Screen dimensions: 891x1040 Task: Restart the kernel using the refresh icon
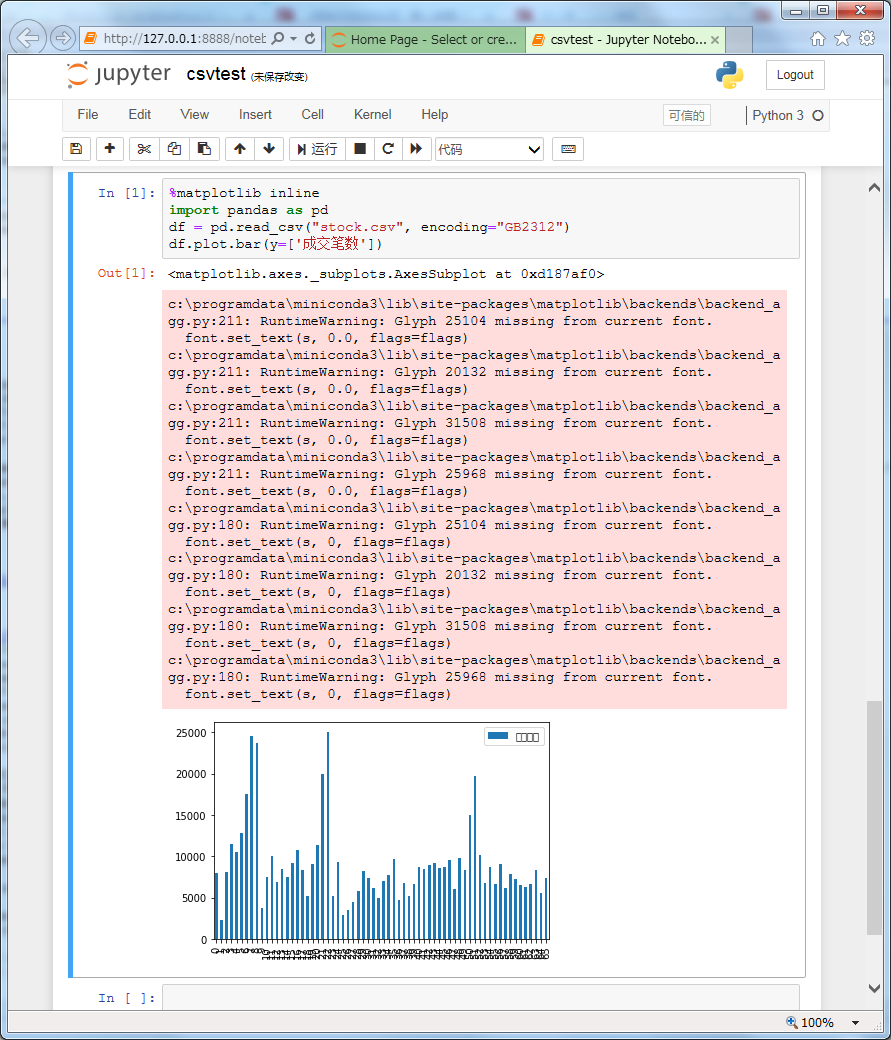(x=387, y=148)
